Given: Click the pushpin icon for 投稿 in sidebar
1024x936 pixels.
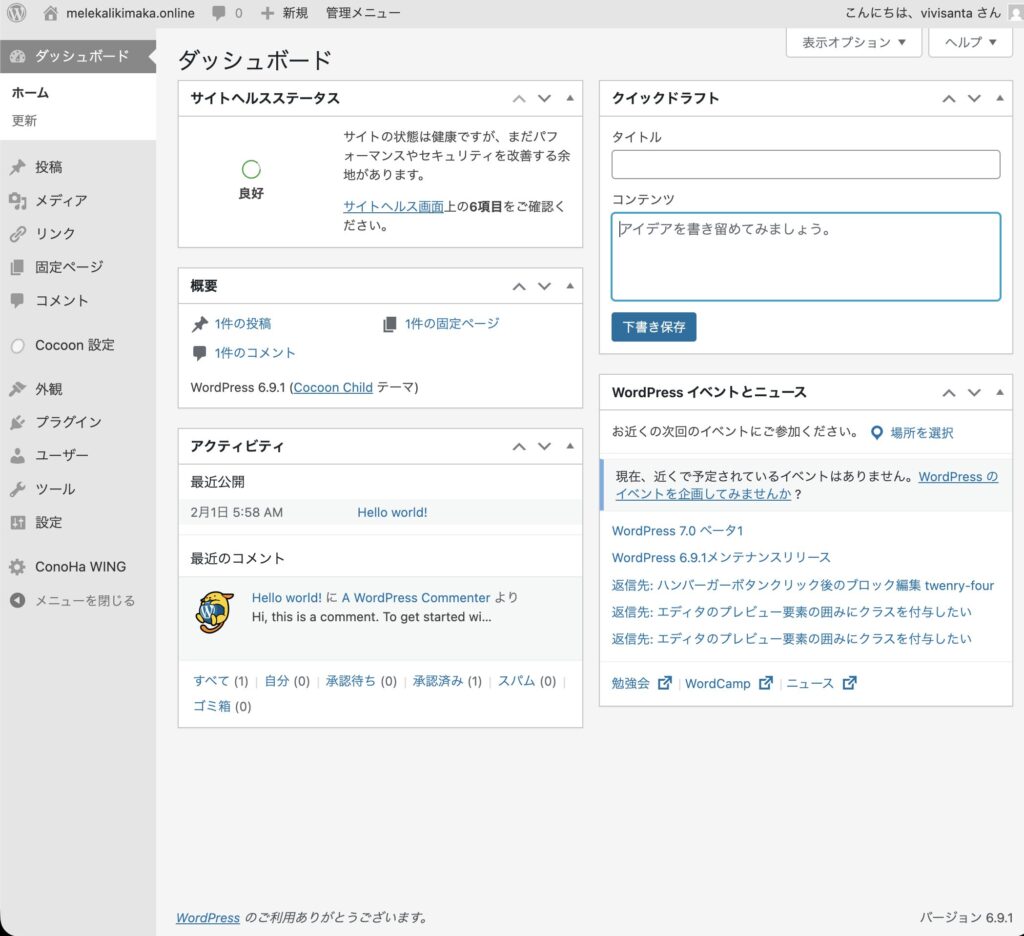Looking at the screenshot, I should (x=17, y=167).
